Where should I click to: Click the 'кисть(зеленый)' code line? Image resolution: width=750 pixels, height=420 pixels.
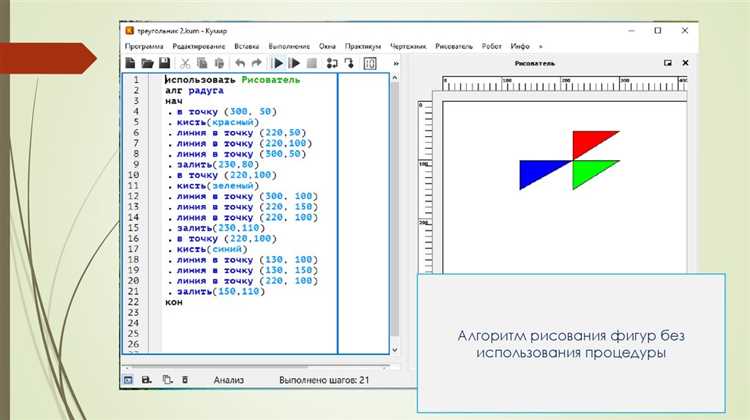pyautogui.click(x=218, y=186)
